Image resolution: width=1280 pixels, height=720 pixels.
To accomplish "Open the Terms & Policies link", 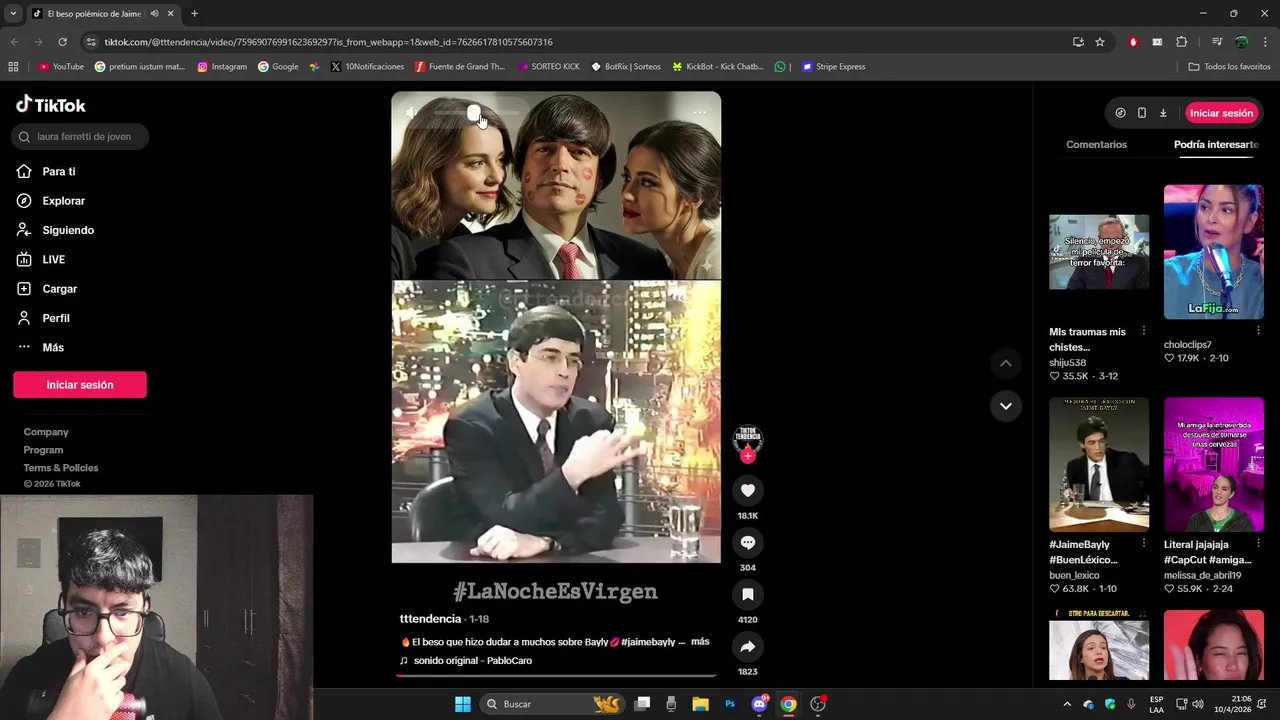I will tap(61, 468).
